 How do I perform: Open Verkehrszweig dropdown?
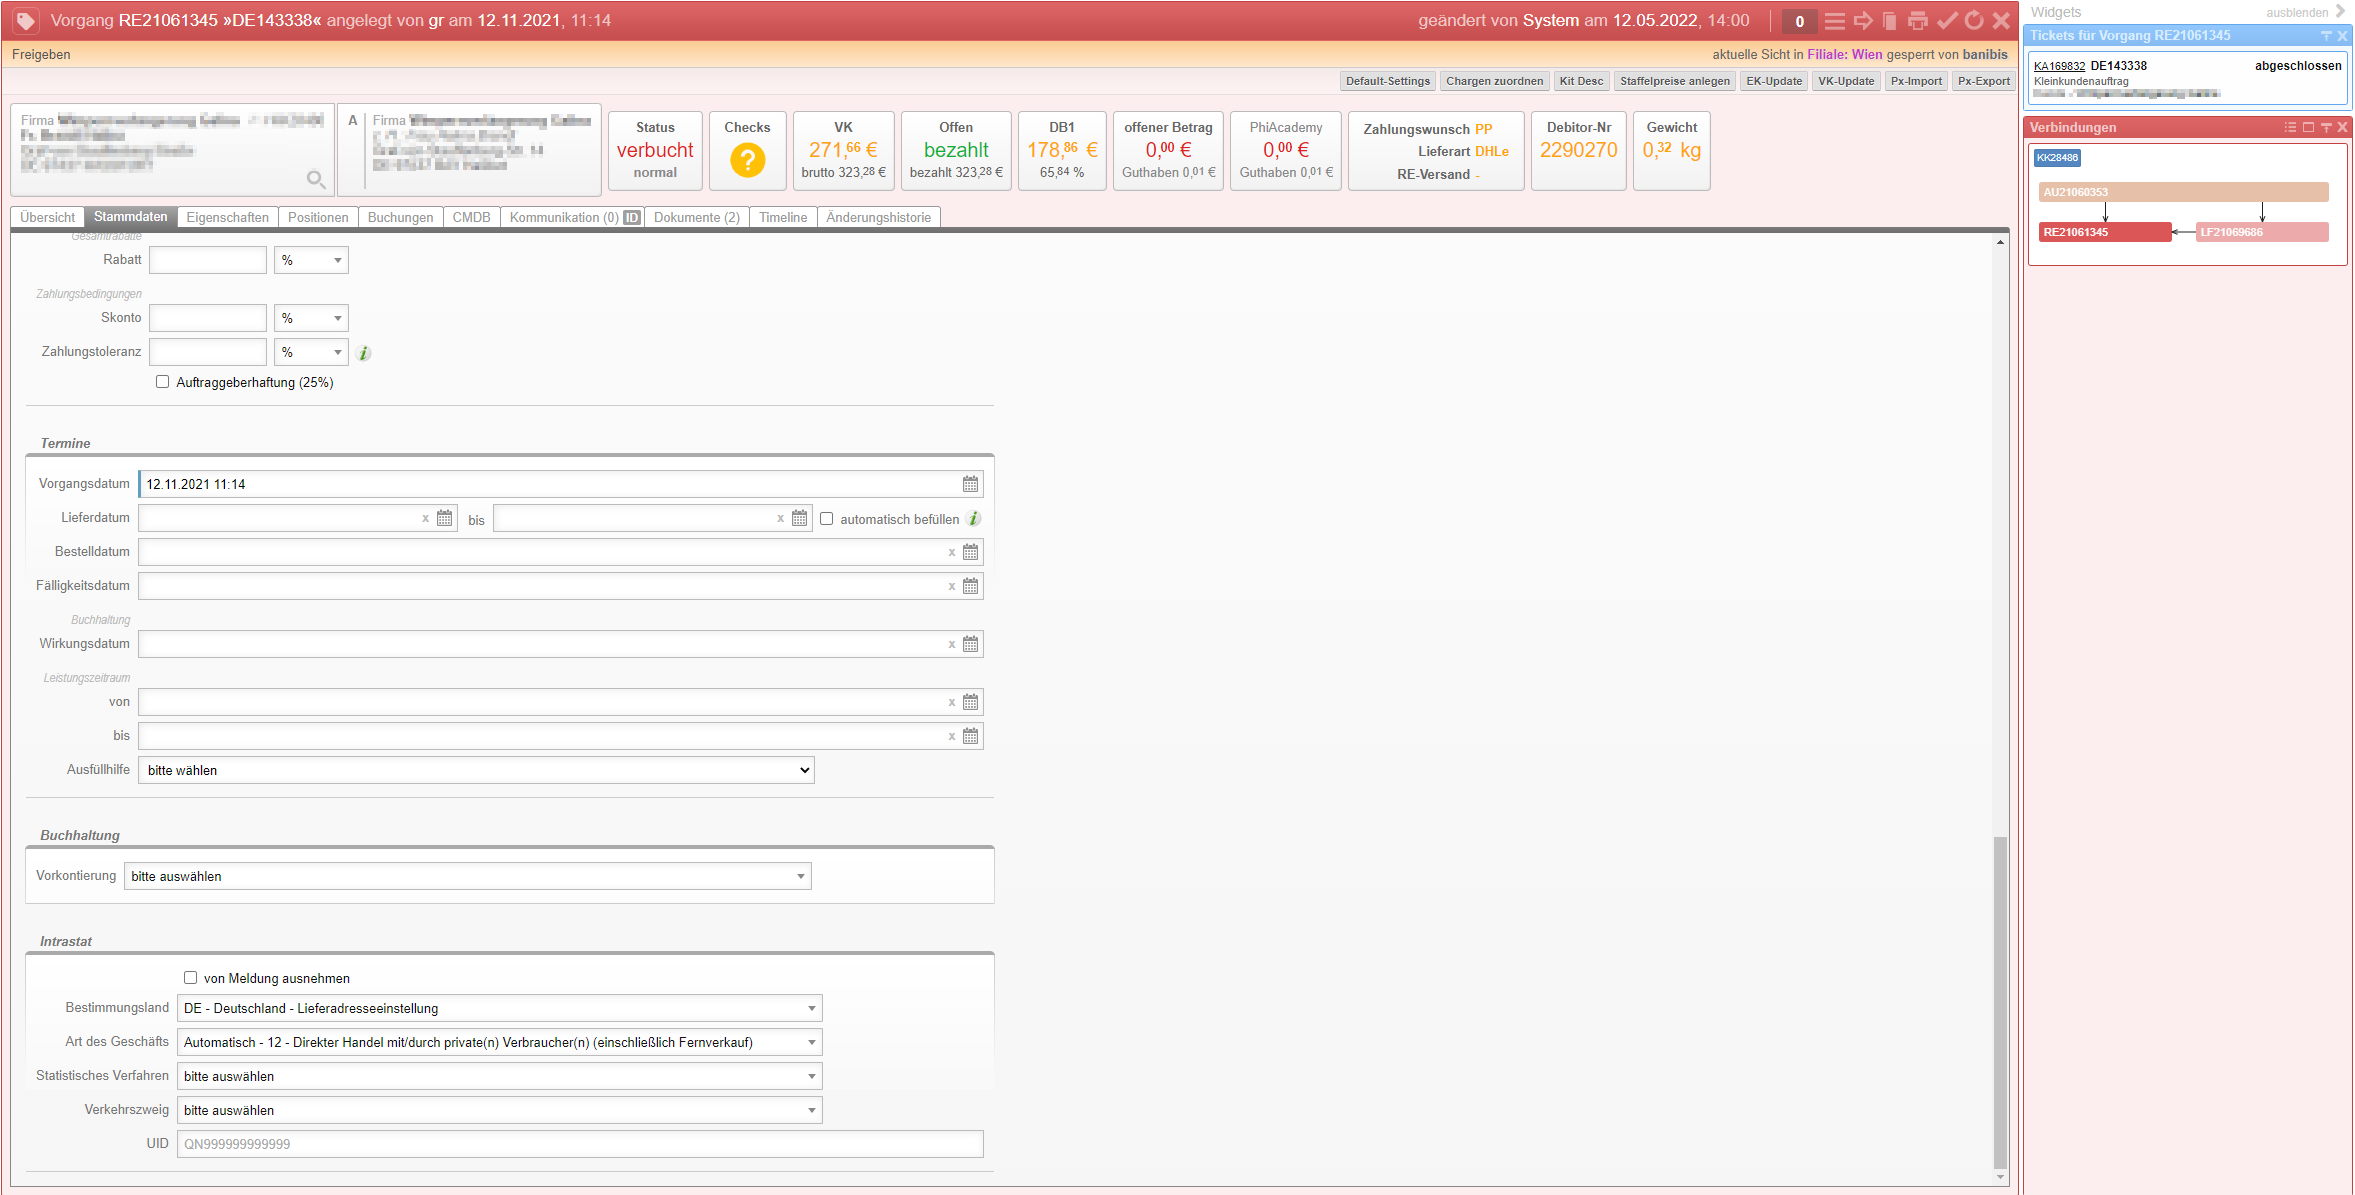tap(499, 1110)
